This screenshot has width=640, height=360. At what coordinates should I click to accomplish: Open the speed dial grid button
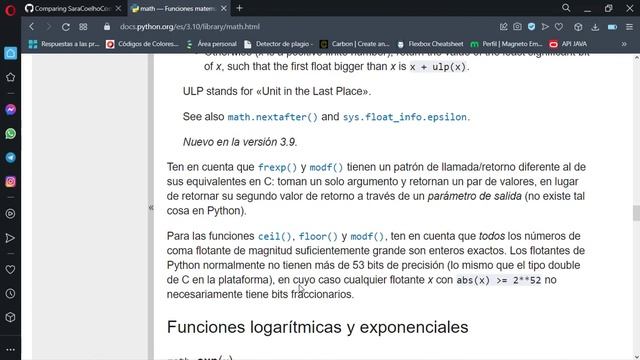point(83,27)
